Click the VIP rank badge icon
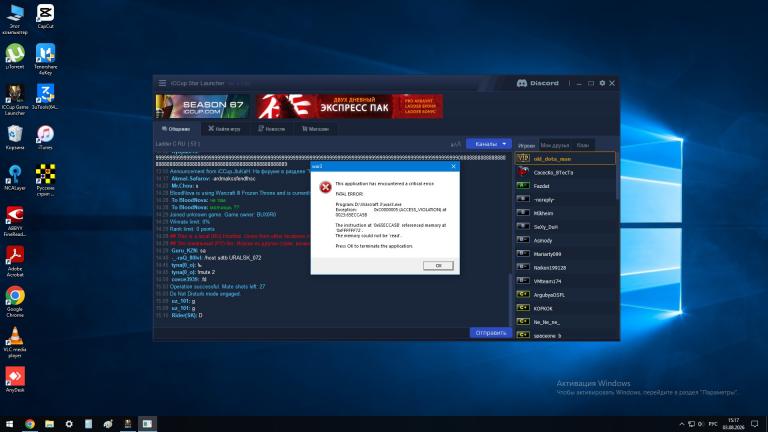This screenshot has height=432, width=768. [523, 158]
